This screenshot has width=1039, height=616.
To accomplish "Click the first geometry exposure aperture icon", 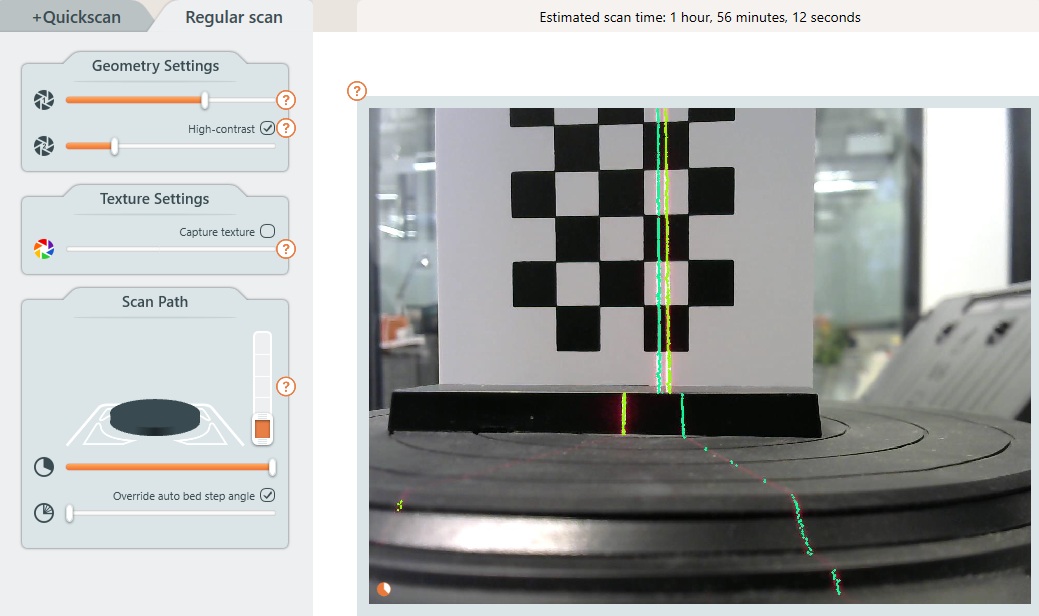I will pos(43,100).
